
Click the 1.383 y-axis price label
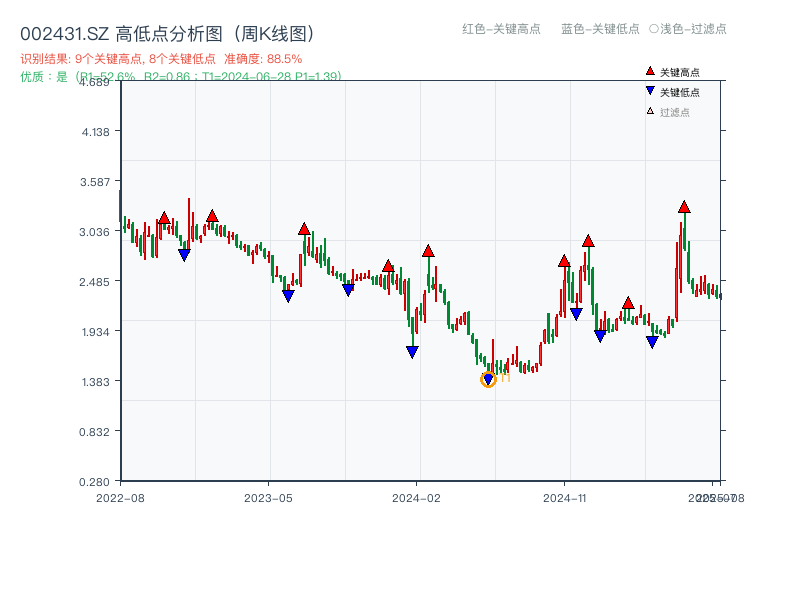tap(94, 380)
